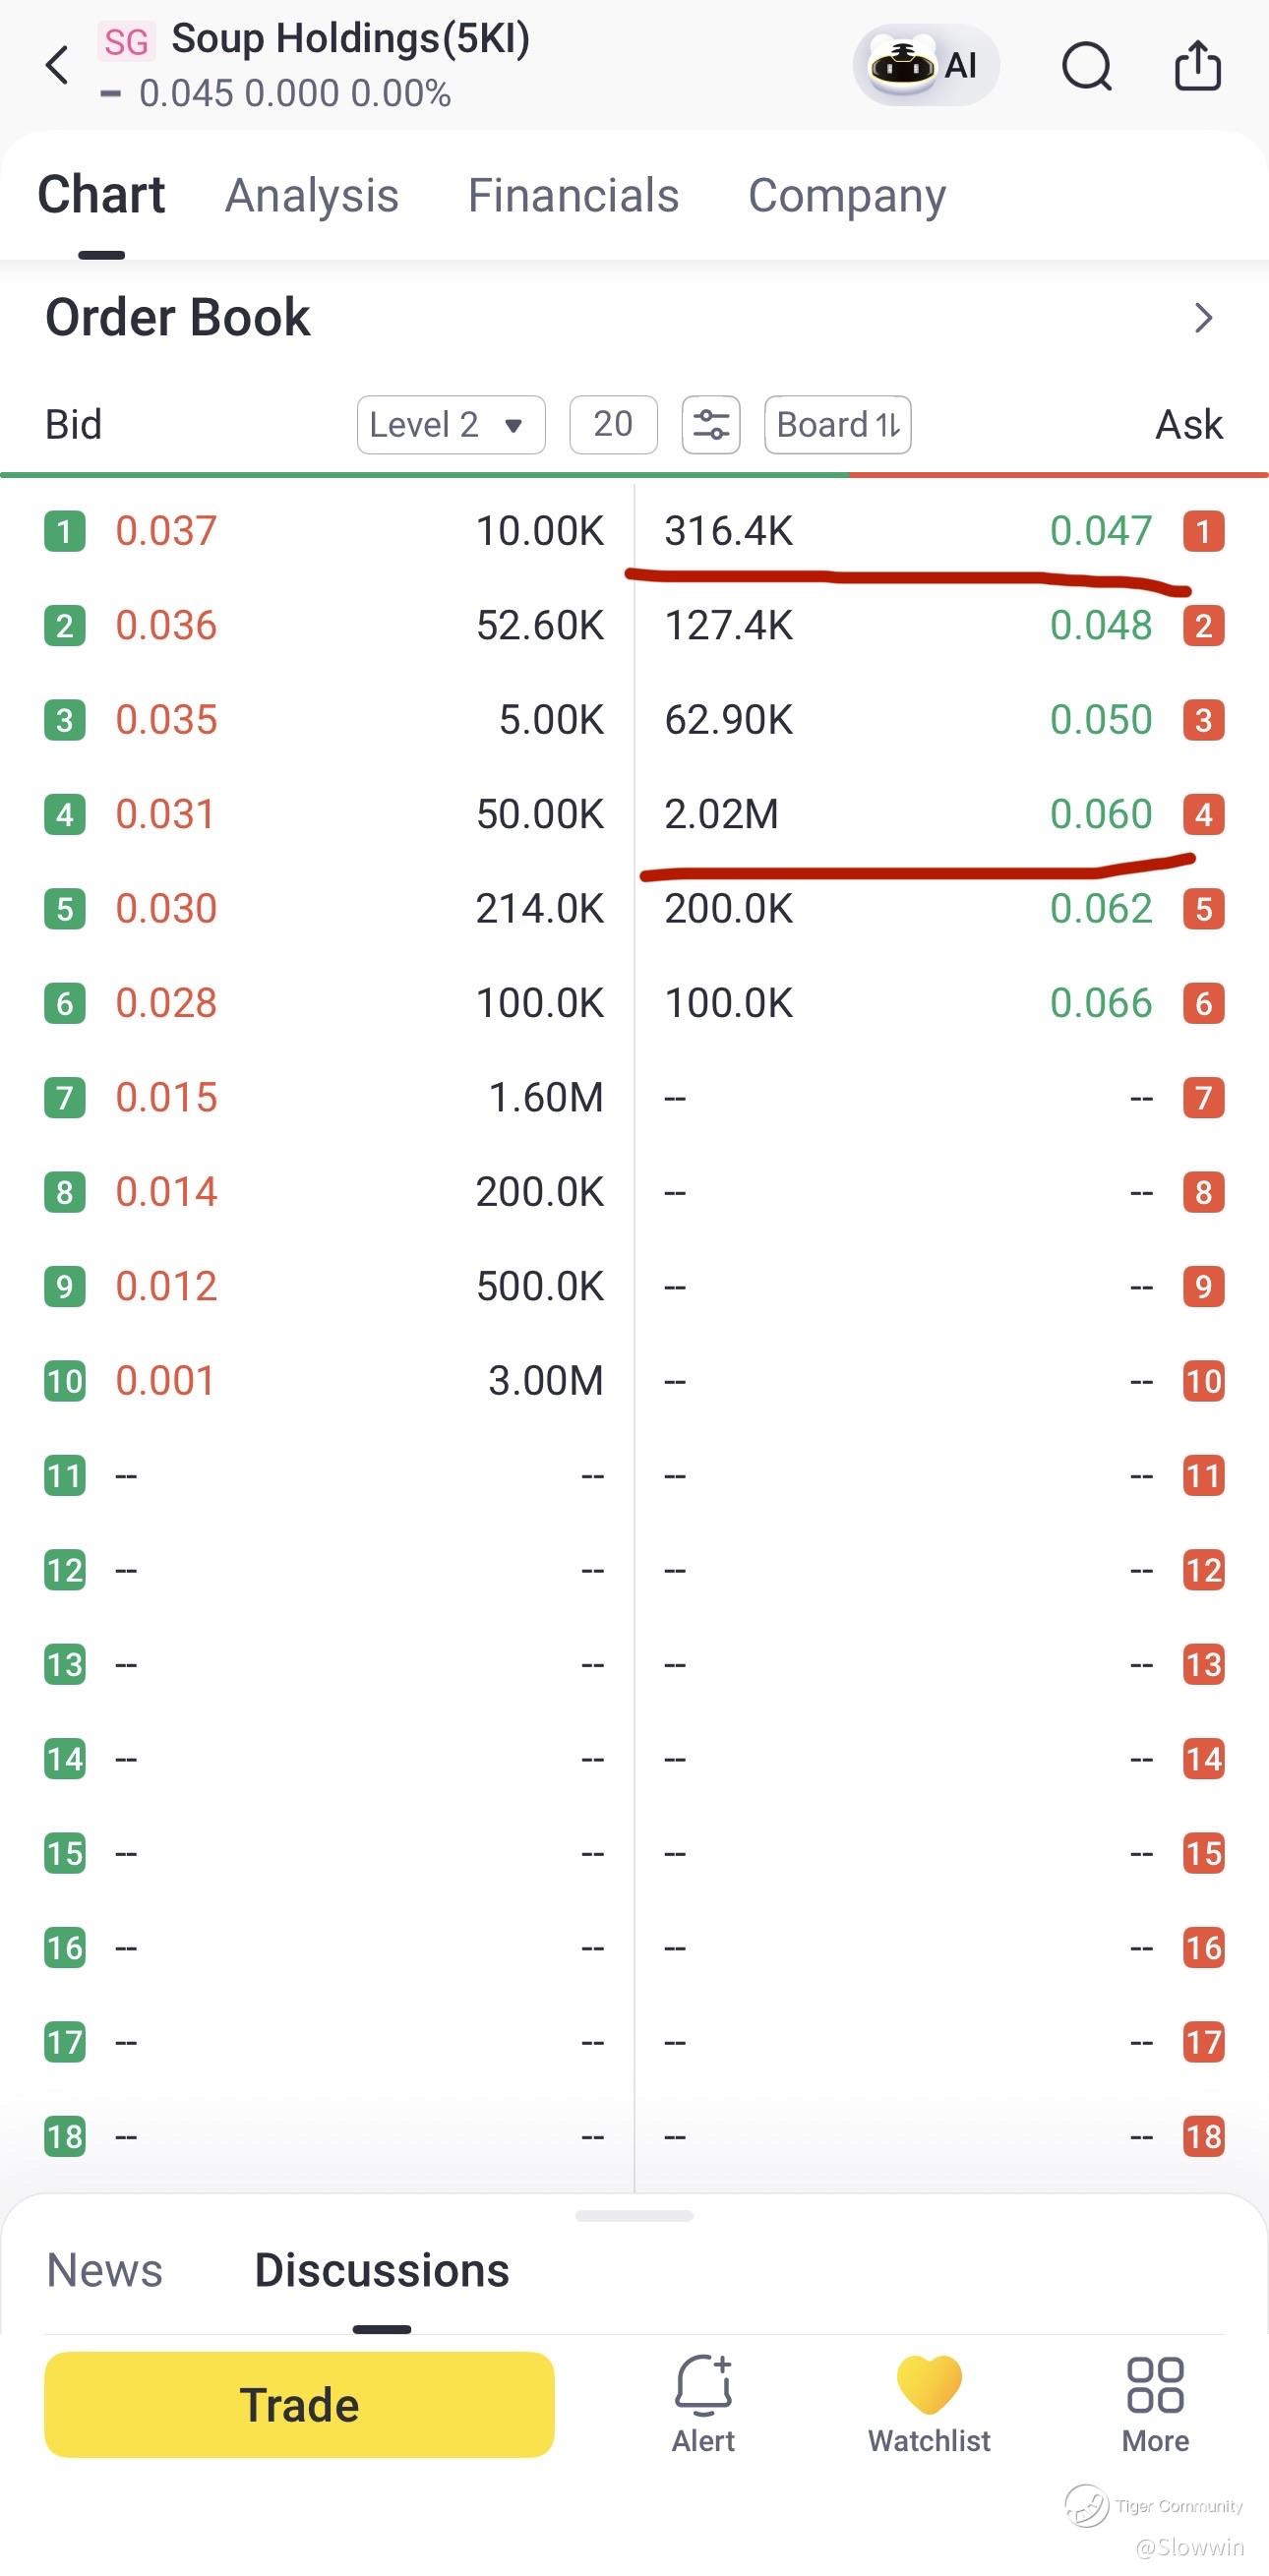Tap the share icon
This screenshot has height=2576, width=1269.
(x=1197, y=66)
